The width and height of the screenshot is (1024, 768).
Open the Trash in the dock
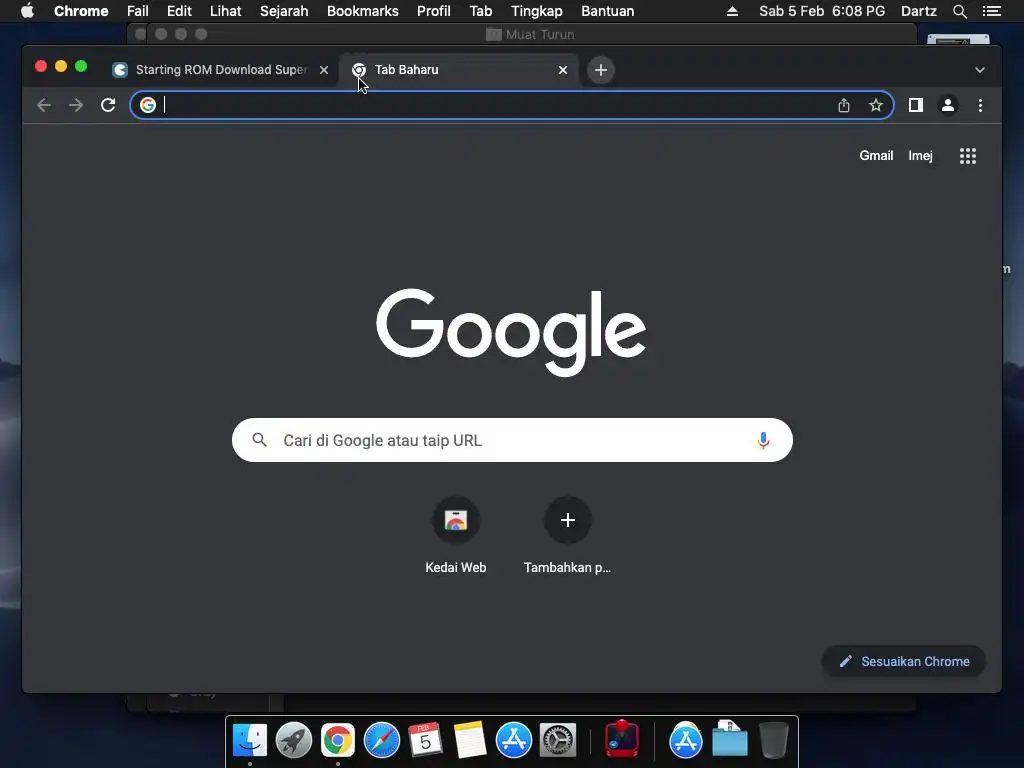pos(773,741)
